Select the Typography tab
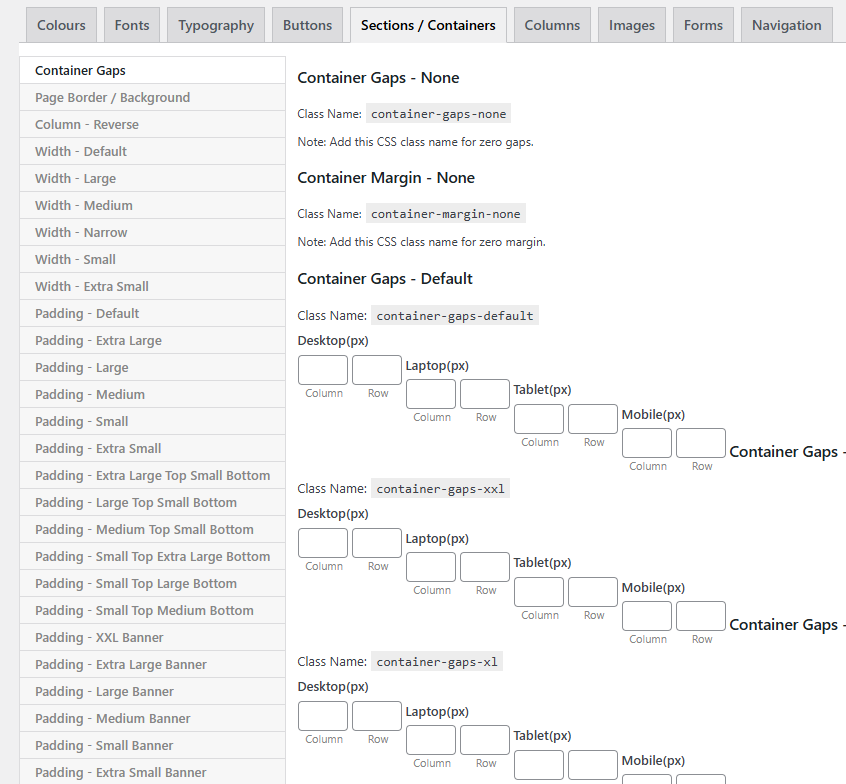 [216, 25]
